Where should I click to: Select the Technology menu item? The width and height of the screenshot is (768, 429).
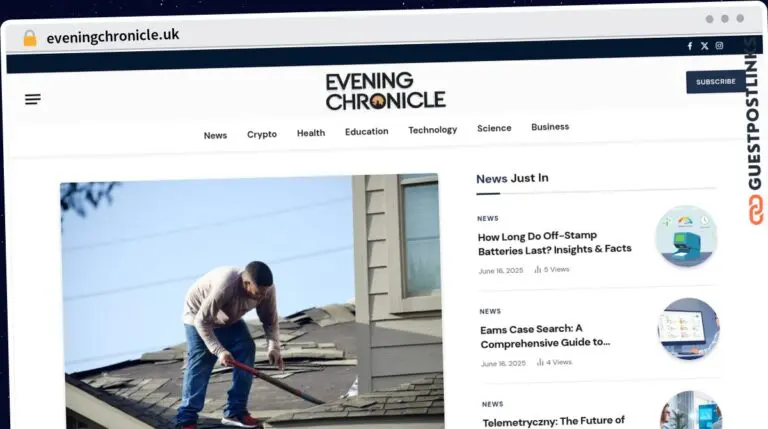[432, 130]
